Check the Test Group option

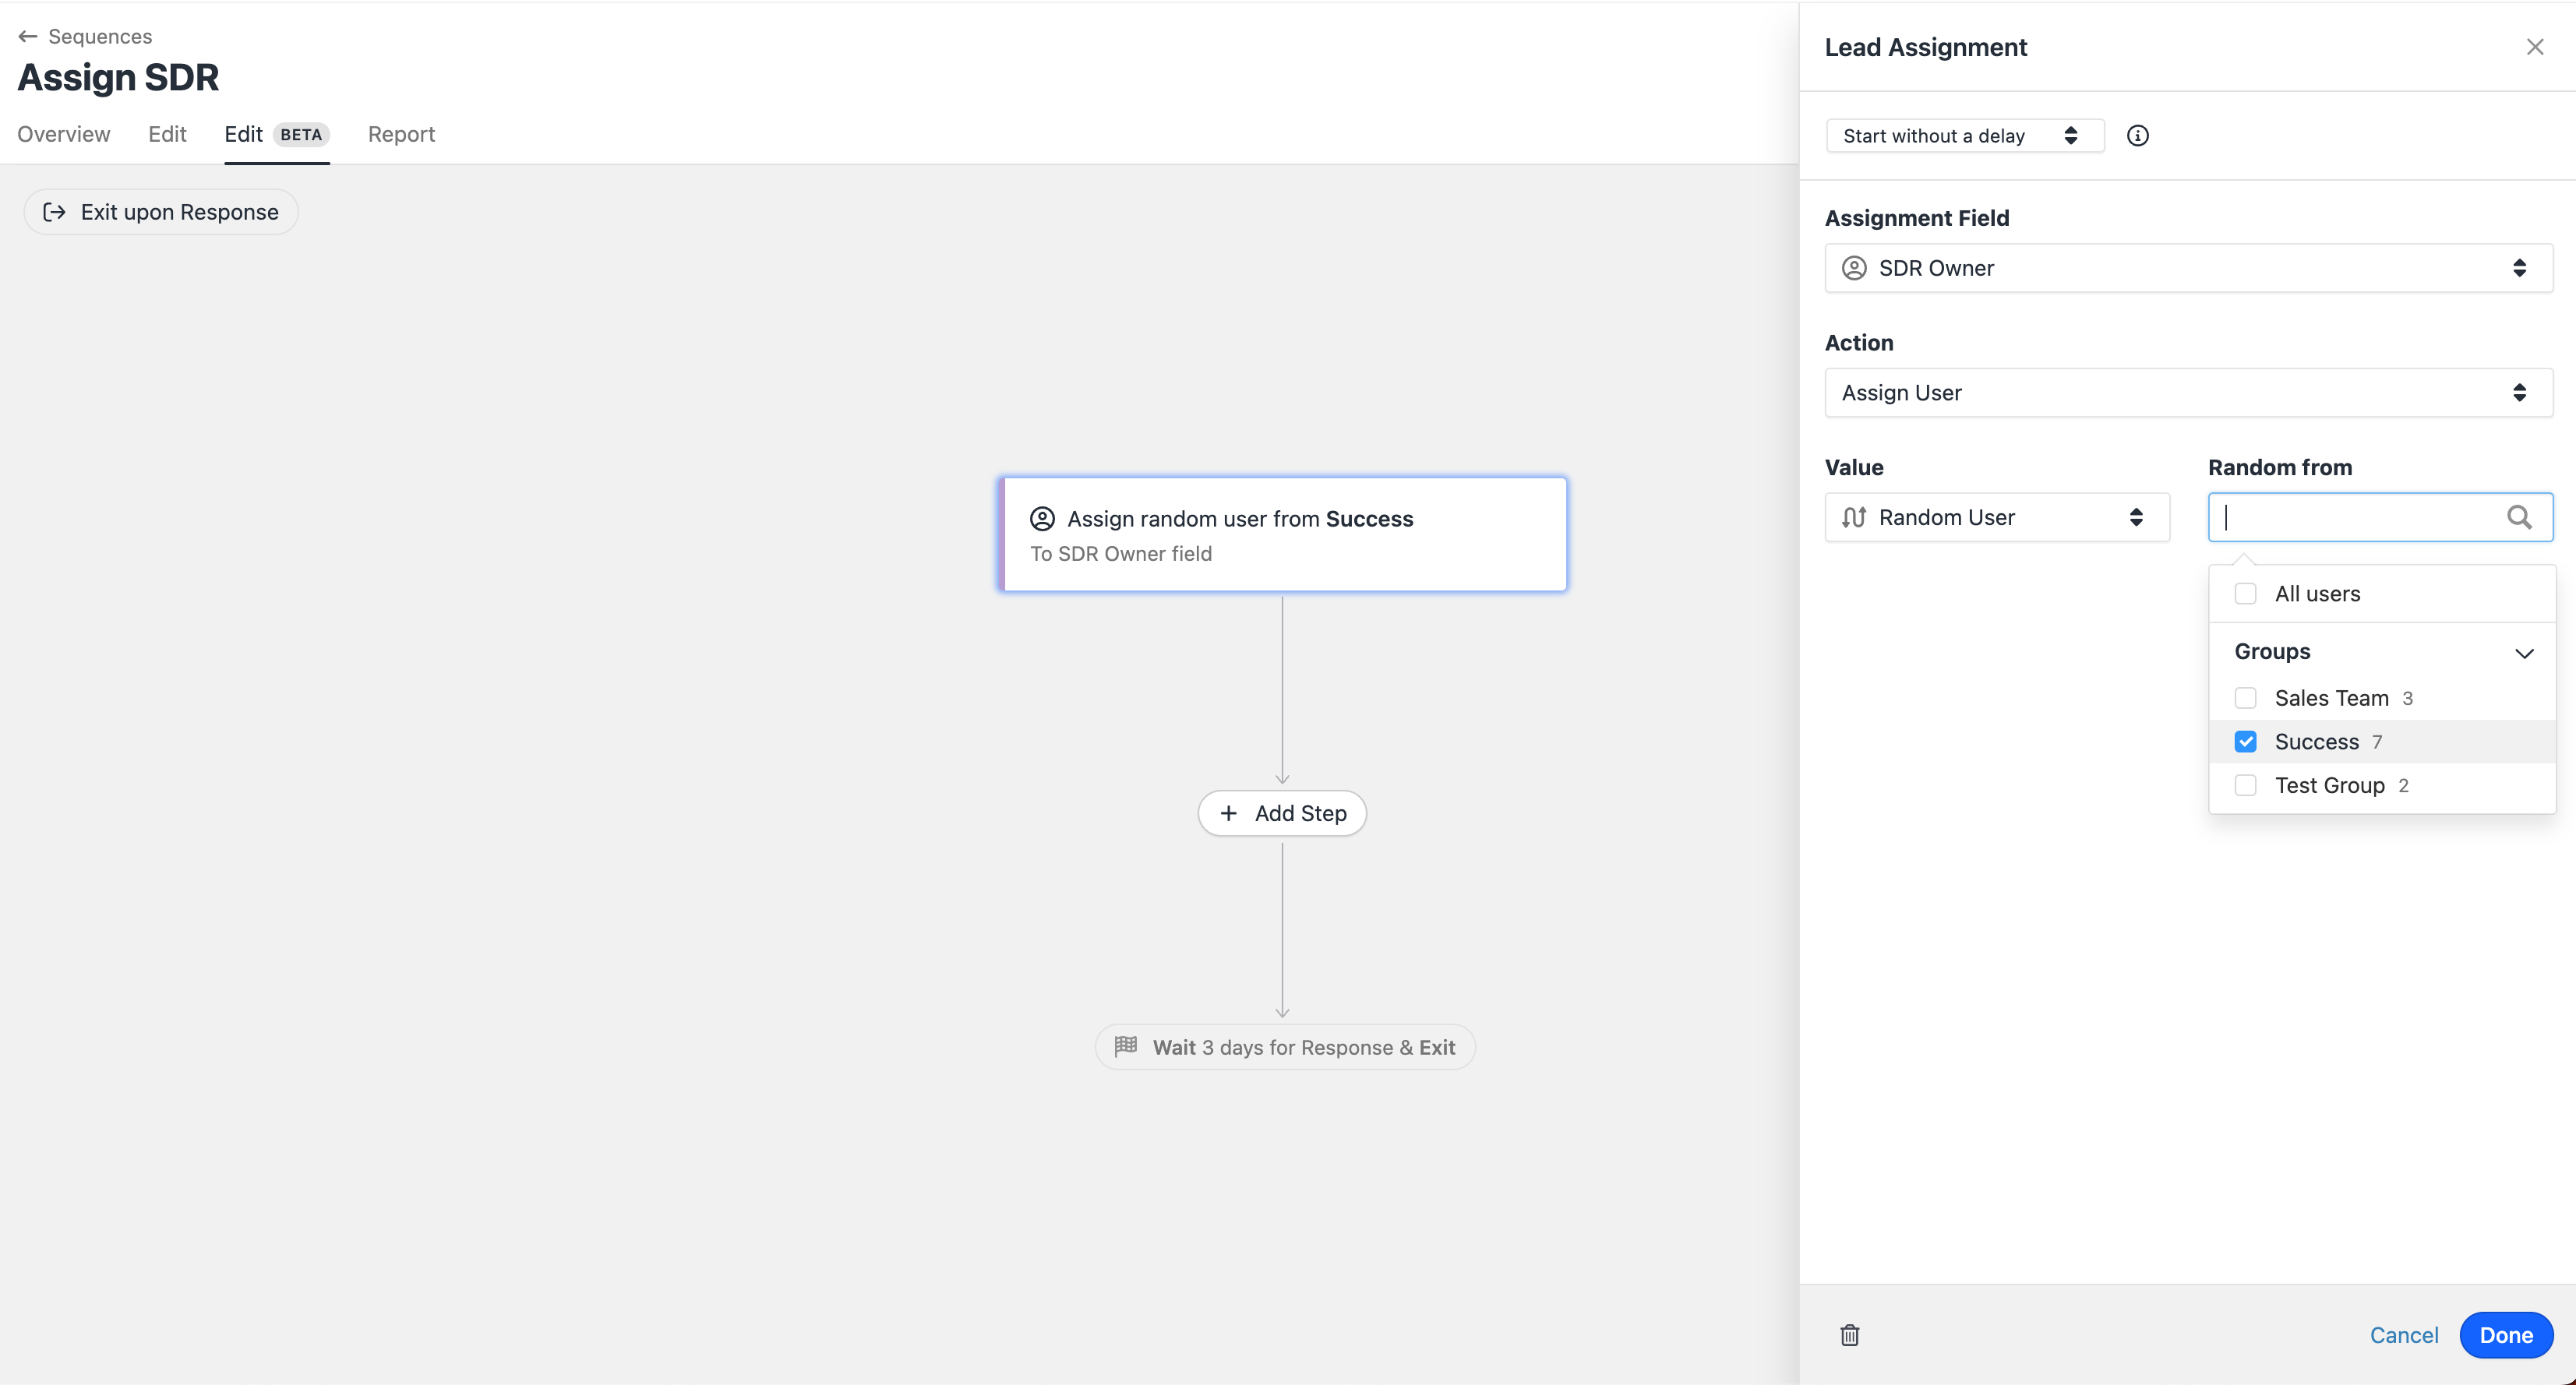[x=2247, y=785]
